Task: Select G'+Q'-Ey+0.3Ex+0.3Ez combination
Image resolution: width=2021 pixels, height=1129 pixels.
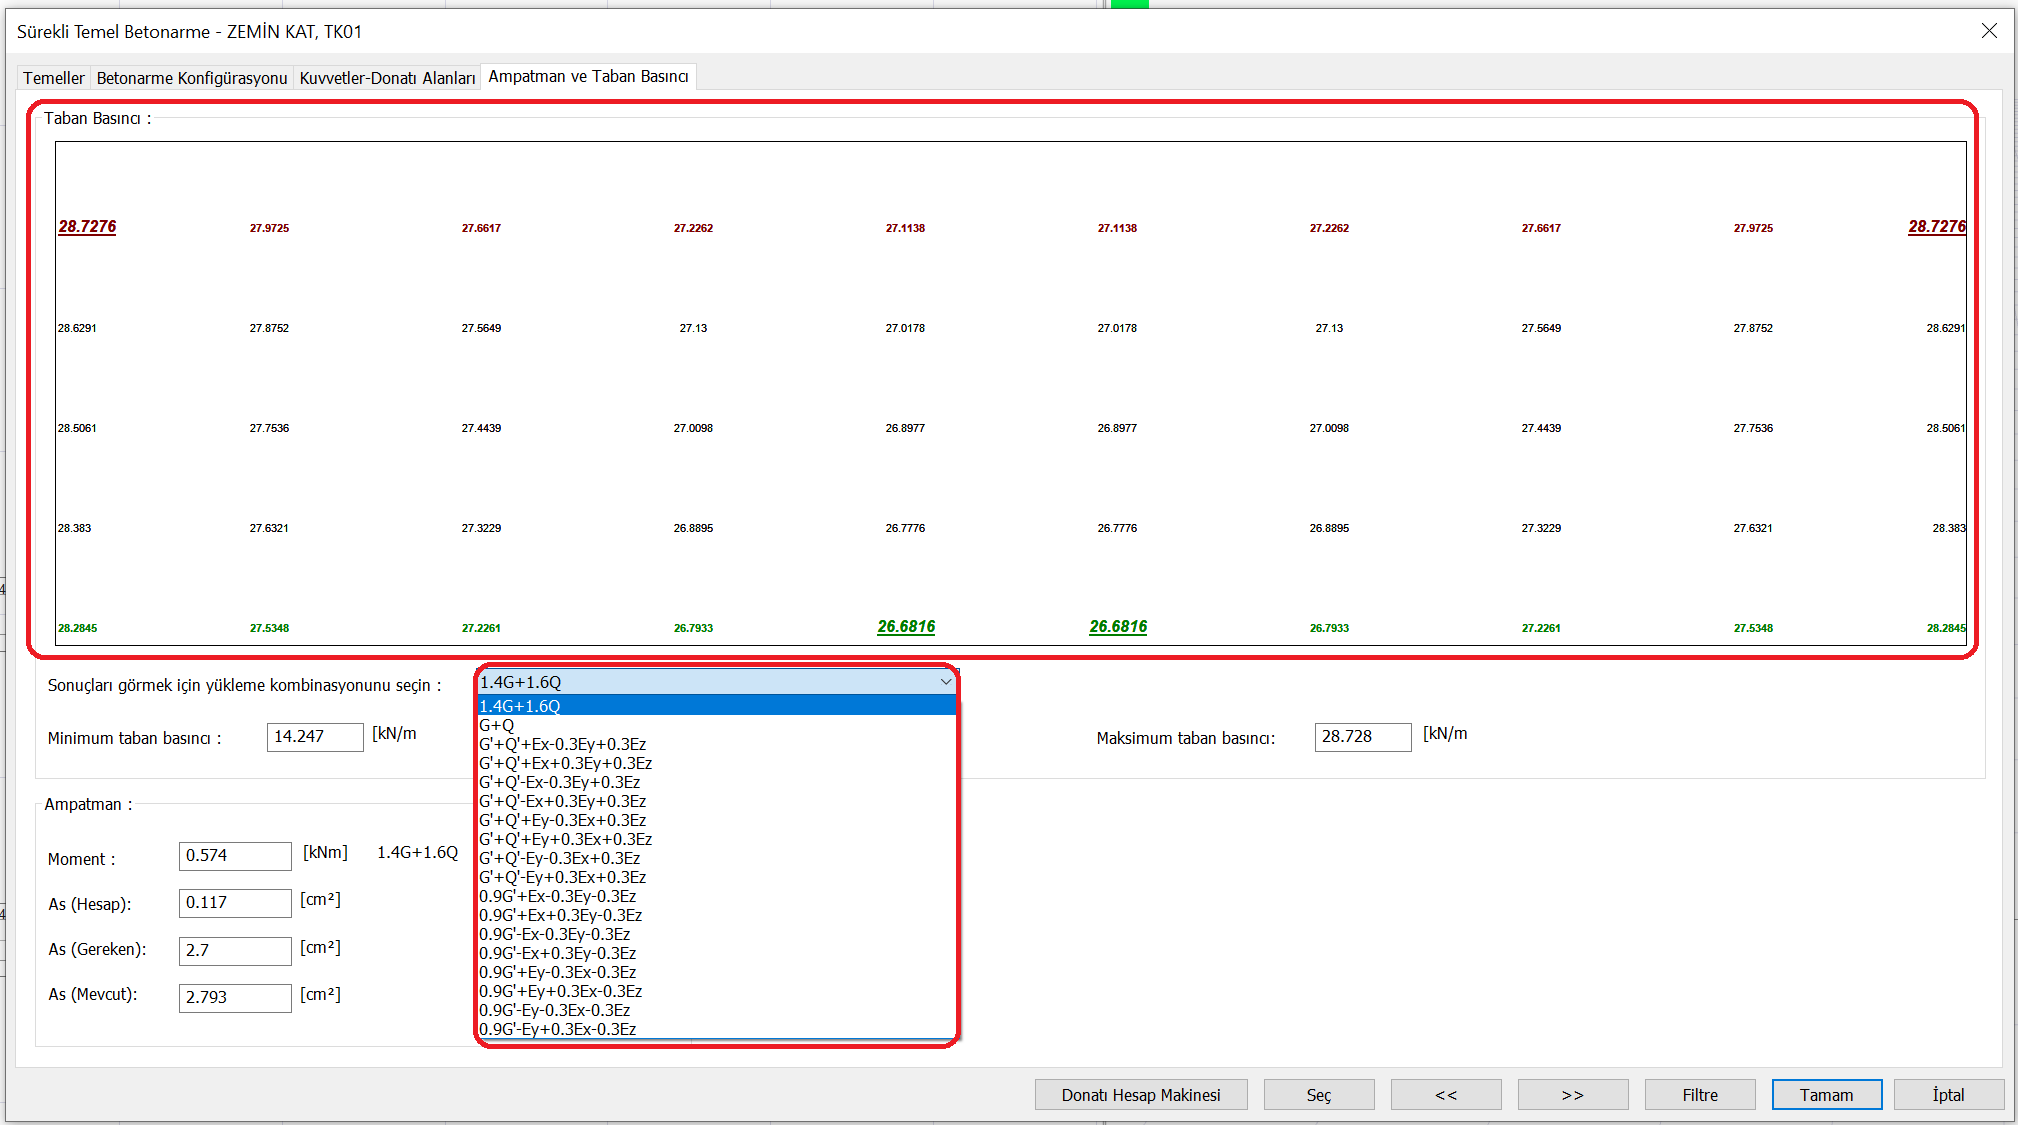Action: (x=716, y=877)
